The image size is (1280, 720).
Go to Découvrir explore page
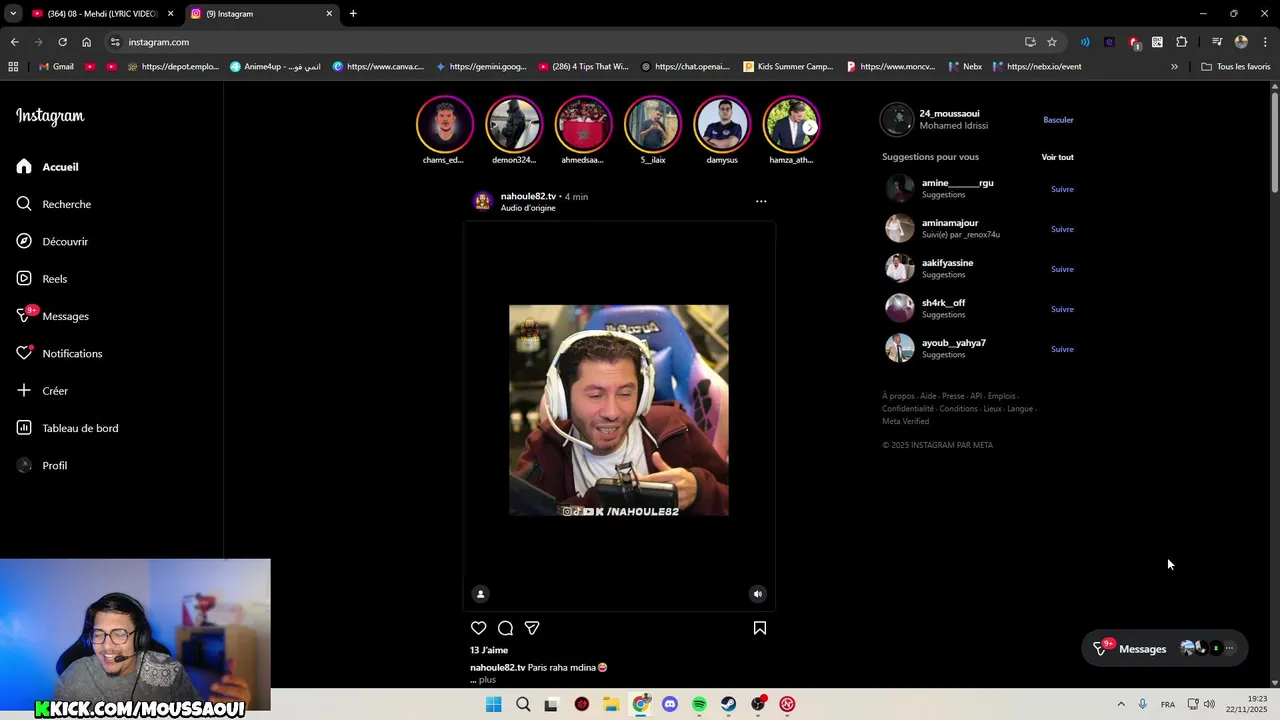52,241
